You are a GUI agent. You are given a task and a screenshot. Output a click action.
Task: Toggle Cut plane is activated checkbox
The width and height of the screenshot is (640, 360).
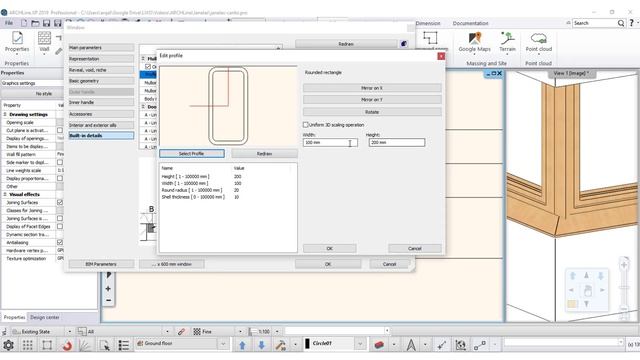click(x=60, y=130)
